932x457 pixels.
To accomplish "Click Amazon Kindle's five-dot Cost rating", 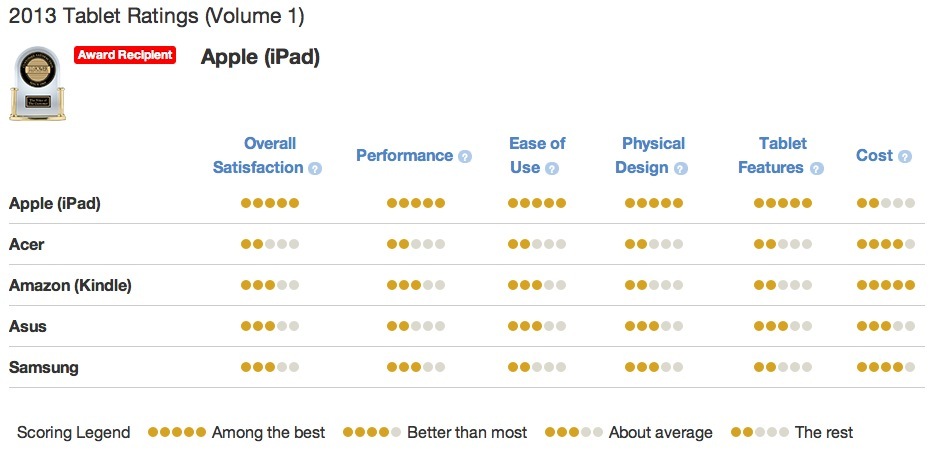I will click(886, 285).
